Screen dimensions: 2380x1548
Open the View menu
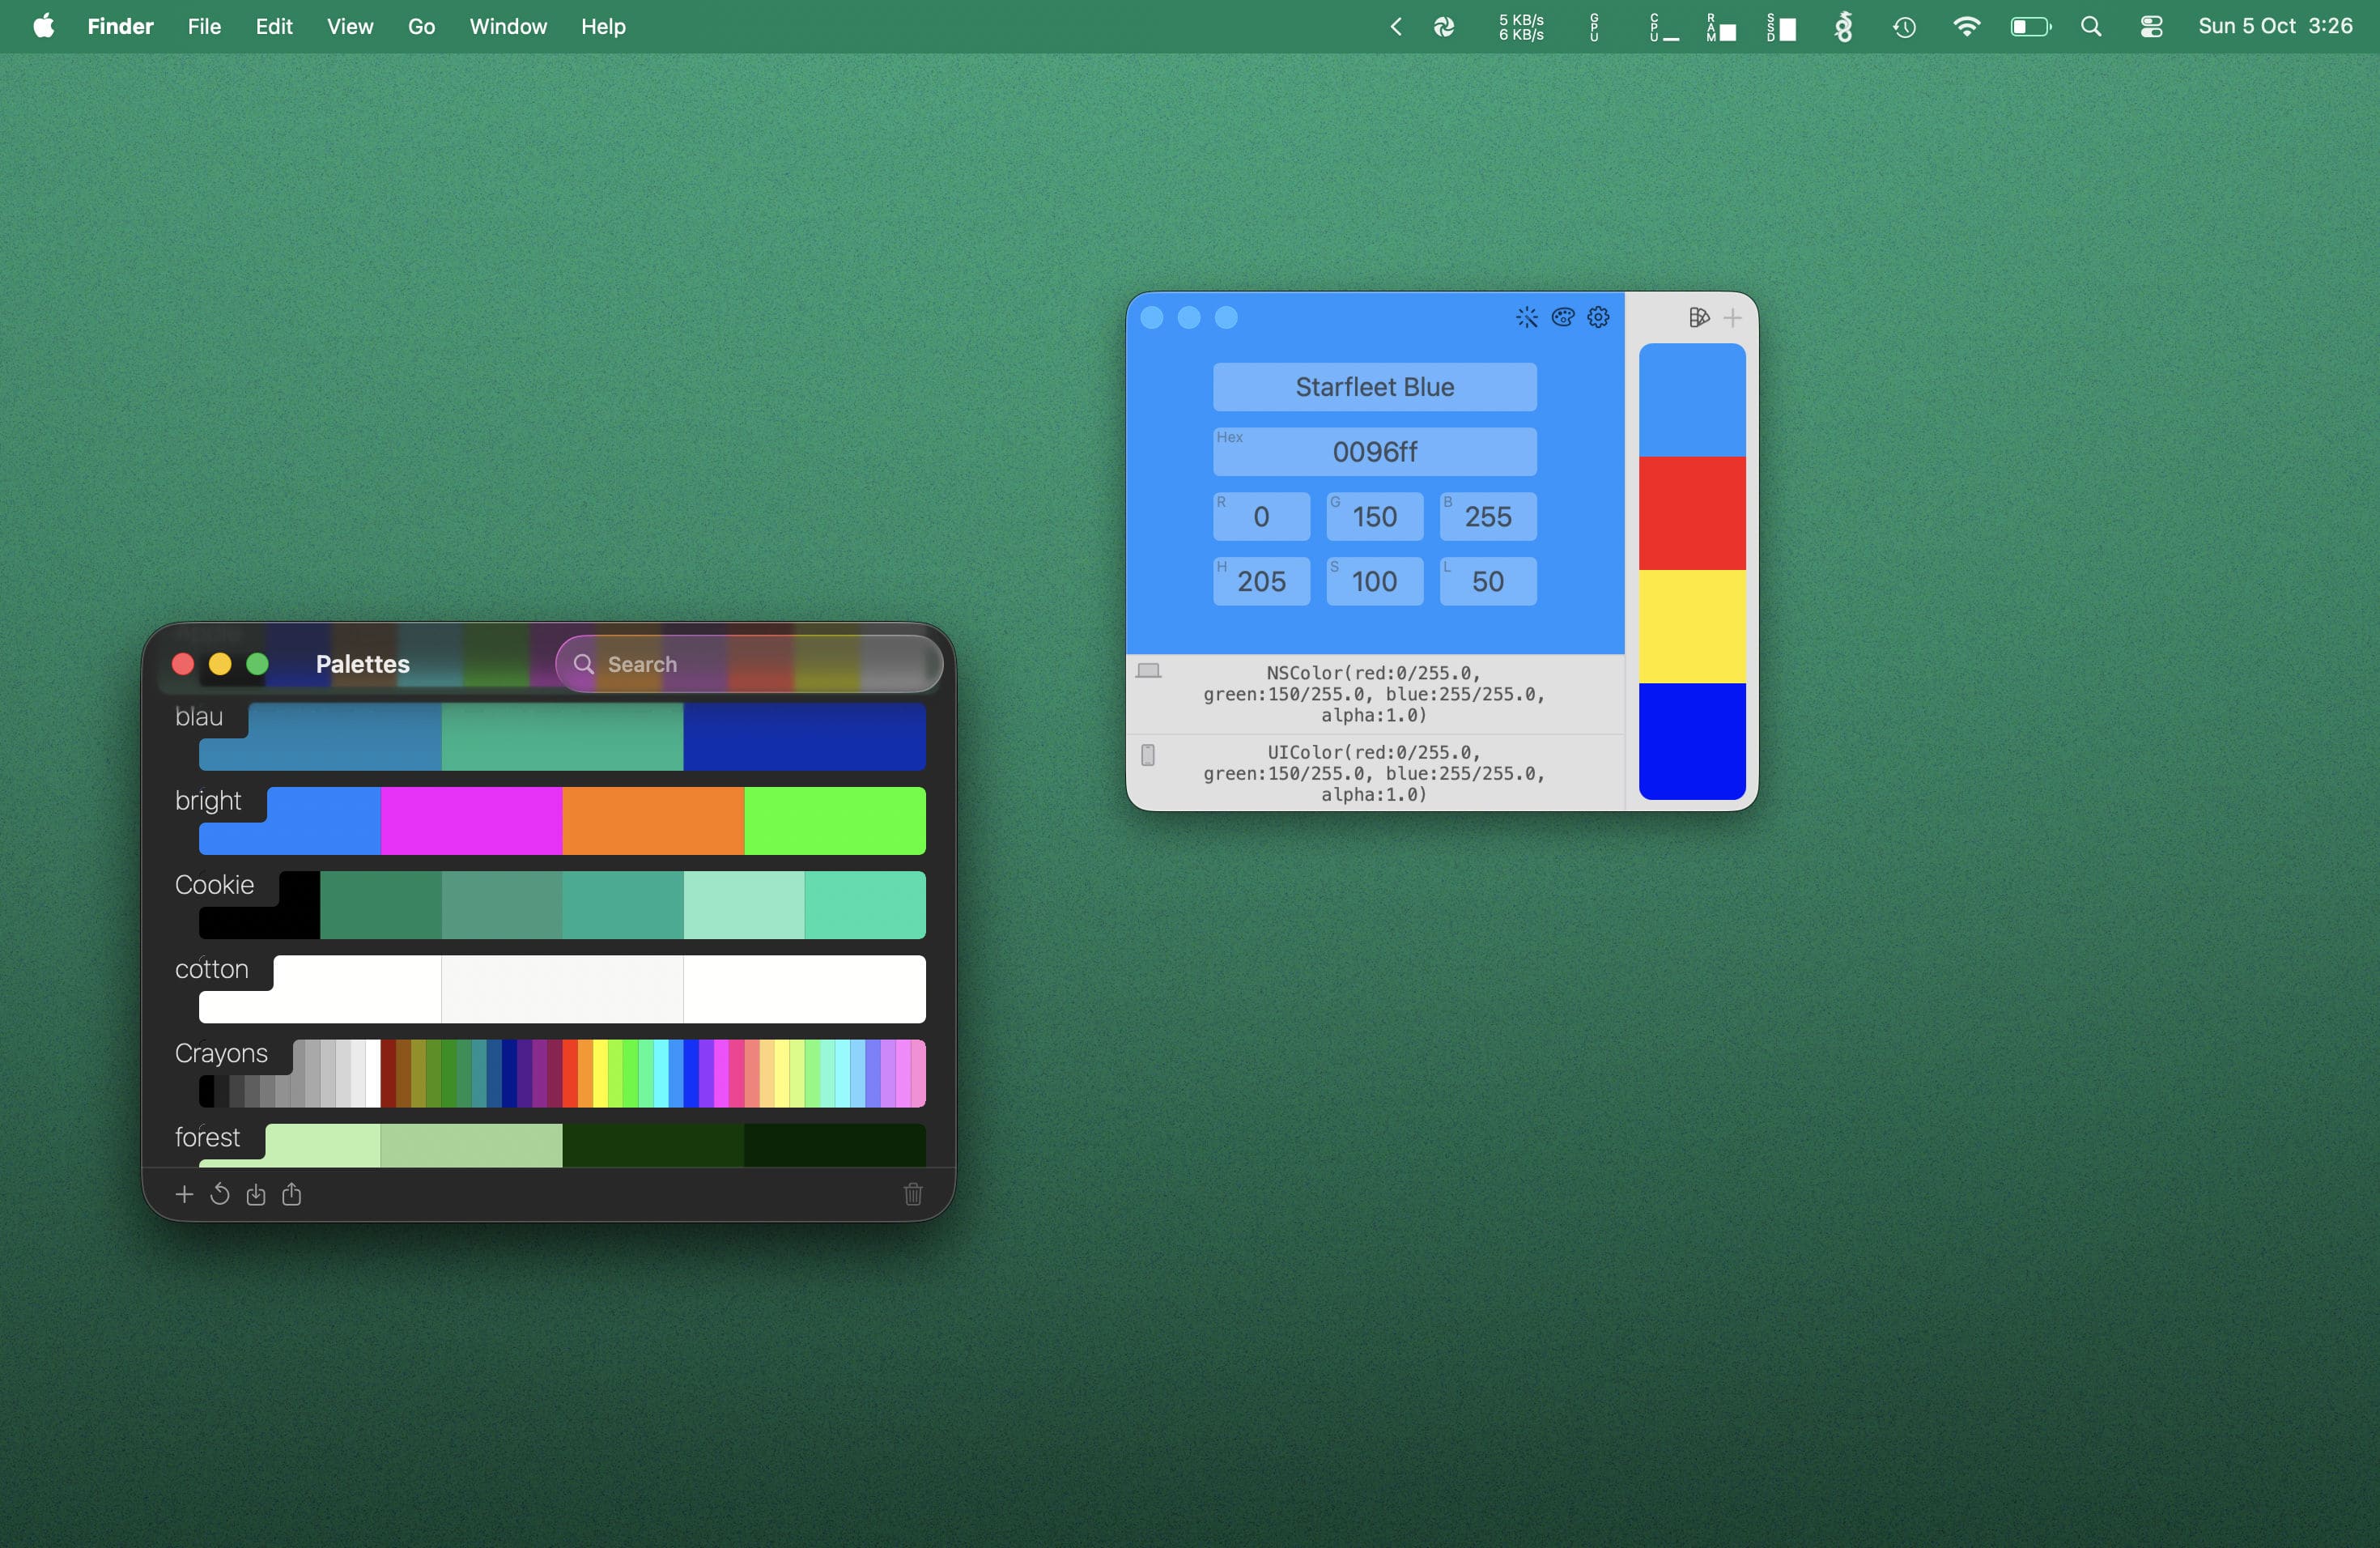(x=349, y=27)
